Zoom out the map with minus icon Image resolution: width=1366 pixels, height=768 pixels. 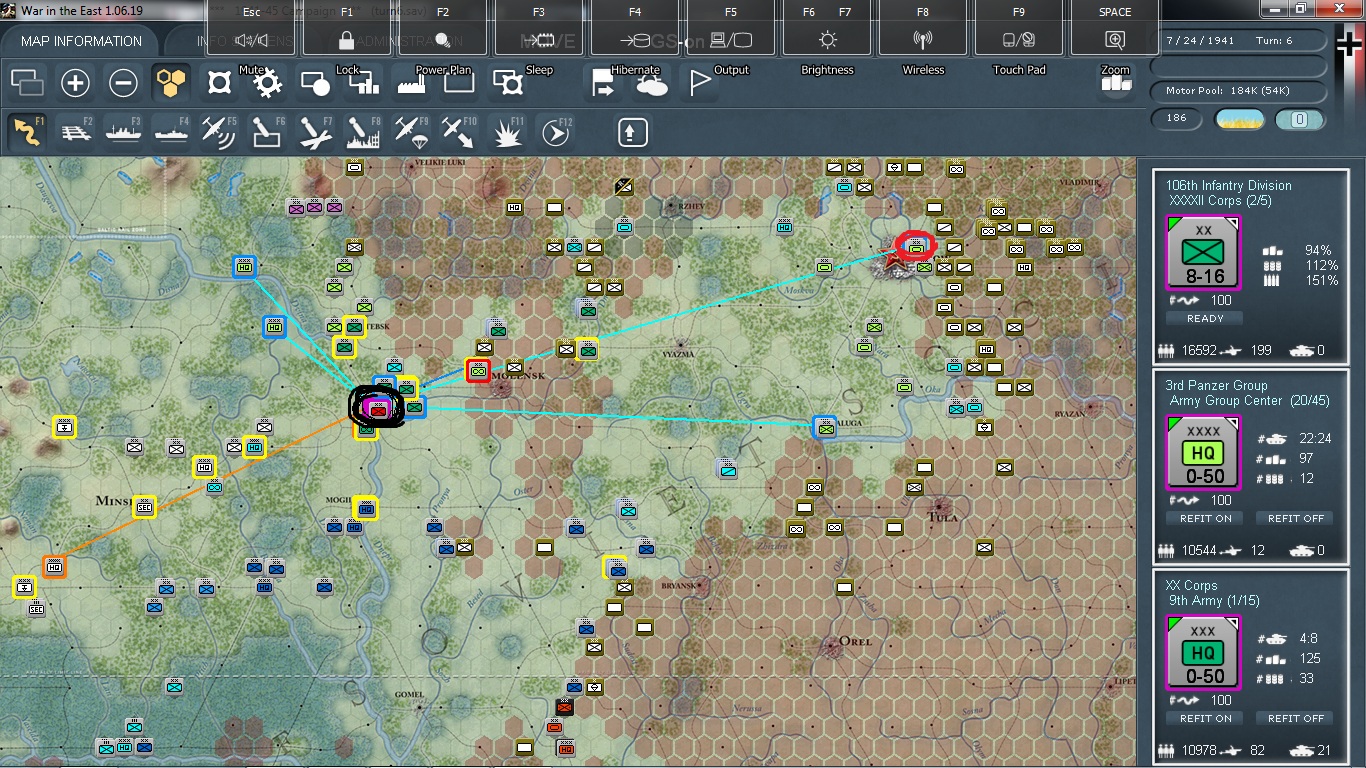[123, 83]
